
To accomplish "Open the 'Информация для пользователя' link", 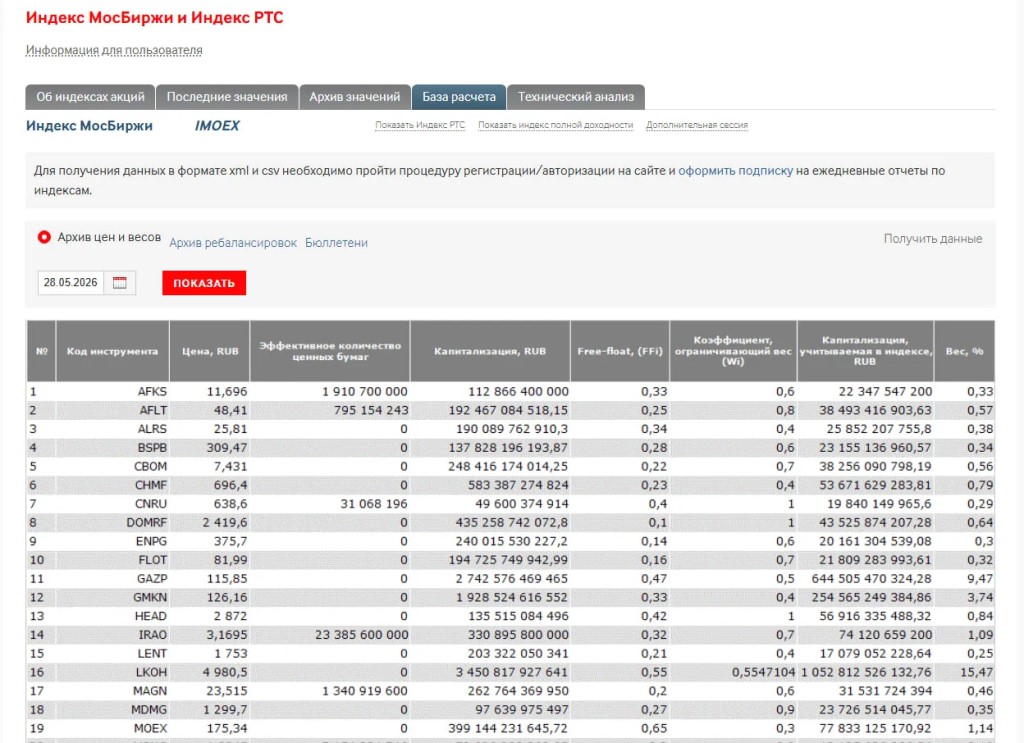I will point(114,50).
